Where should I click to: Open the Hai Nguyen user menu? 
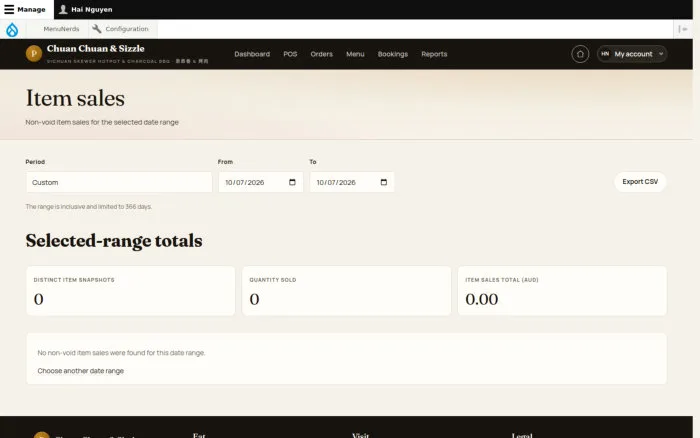[86, 9]
